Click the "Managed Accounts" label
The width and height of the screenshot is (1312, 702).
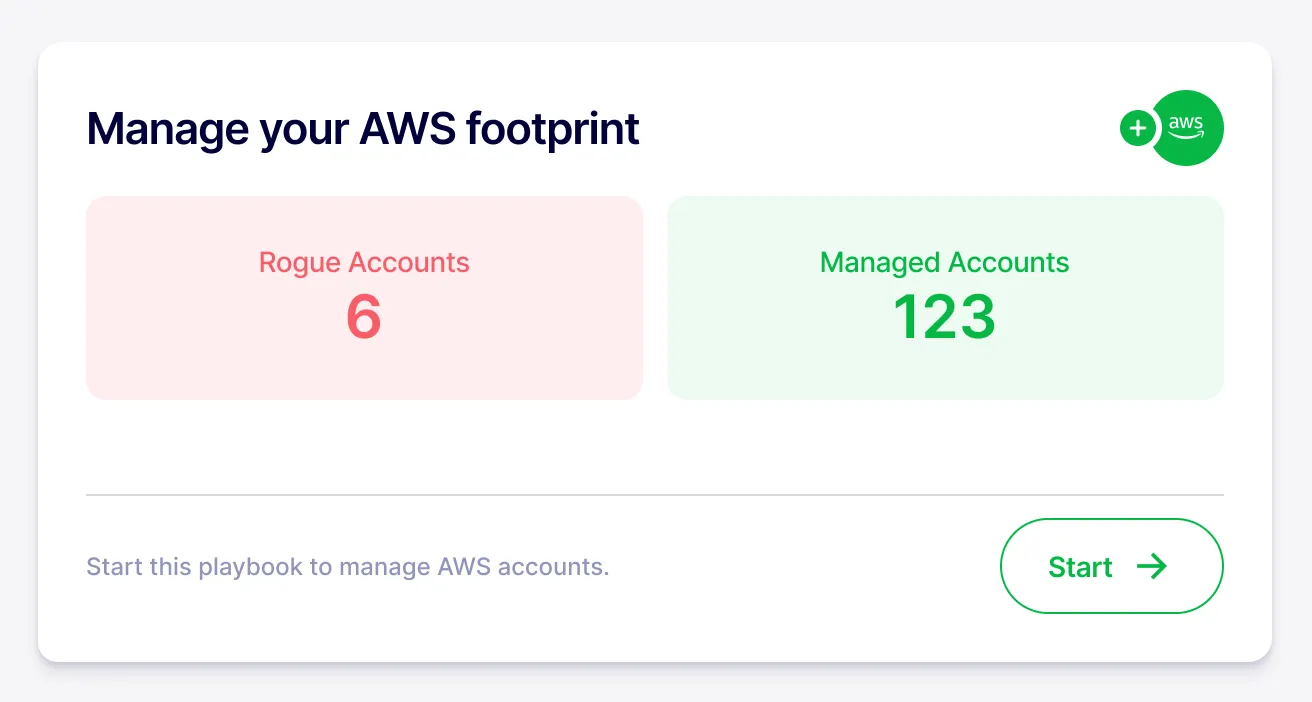click(945, 263)
